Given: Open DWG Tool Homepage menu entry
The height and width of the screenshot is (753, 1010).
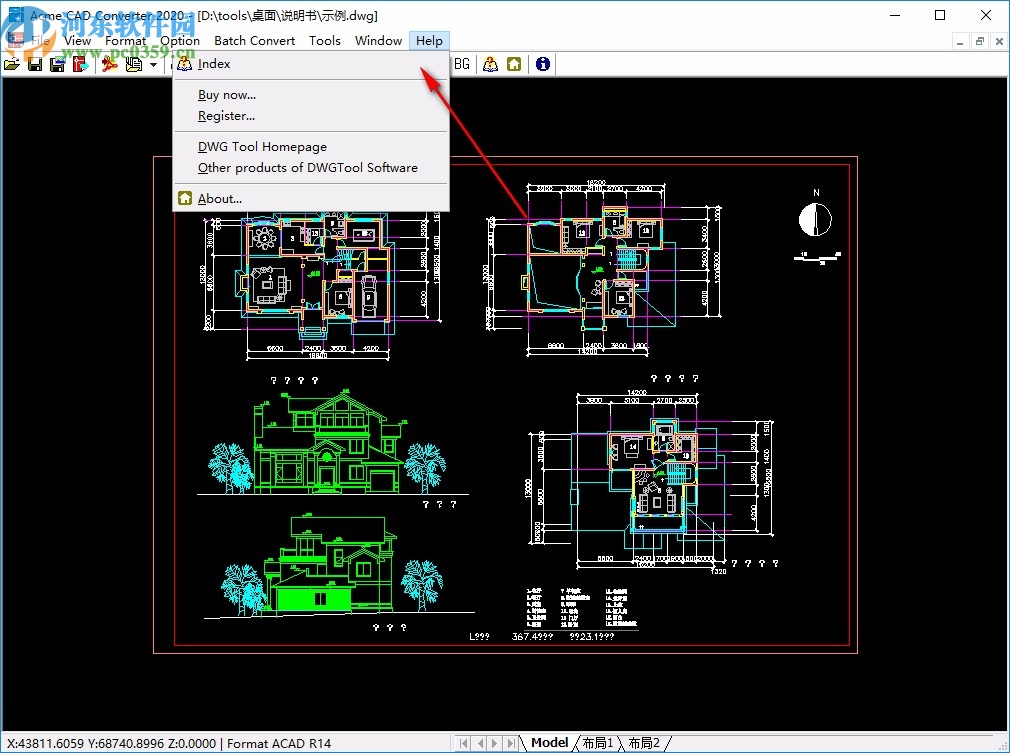Looking at the screenshot, I should pyautogui.click(x=311, y=147).
